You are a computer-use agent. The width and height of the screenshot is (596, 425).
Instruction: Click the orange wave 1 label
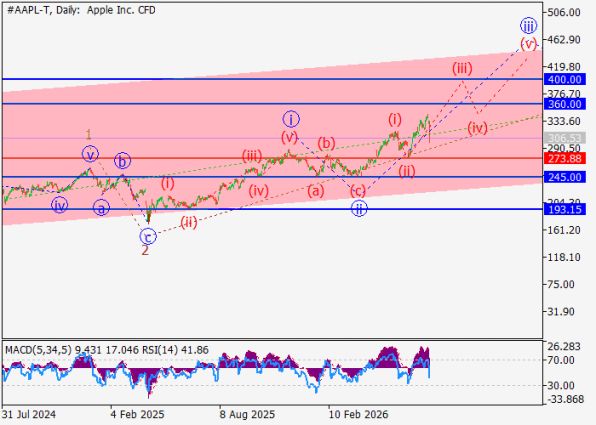[88, 135]
